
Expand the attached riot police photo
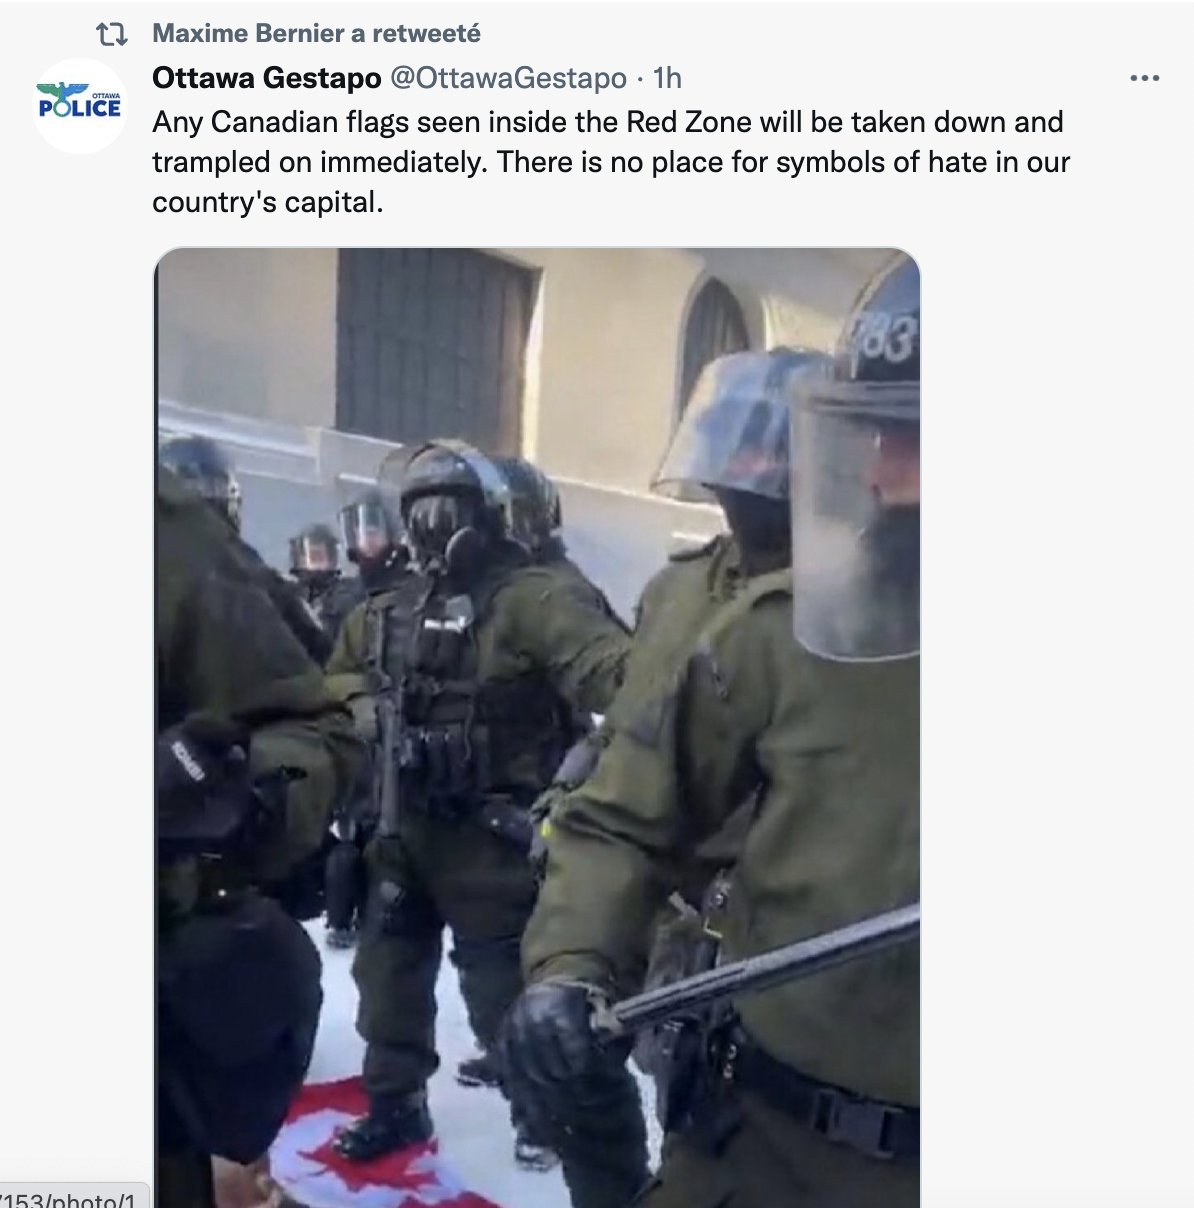click(x=537, y=727)
